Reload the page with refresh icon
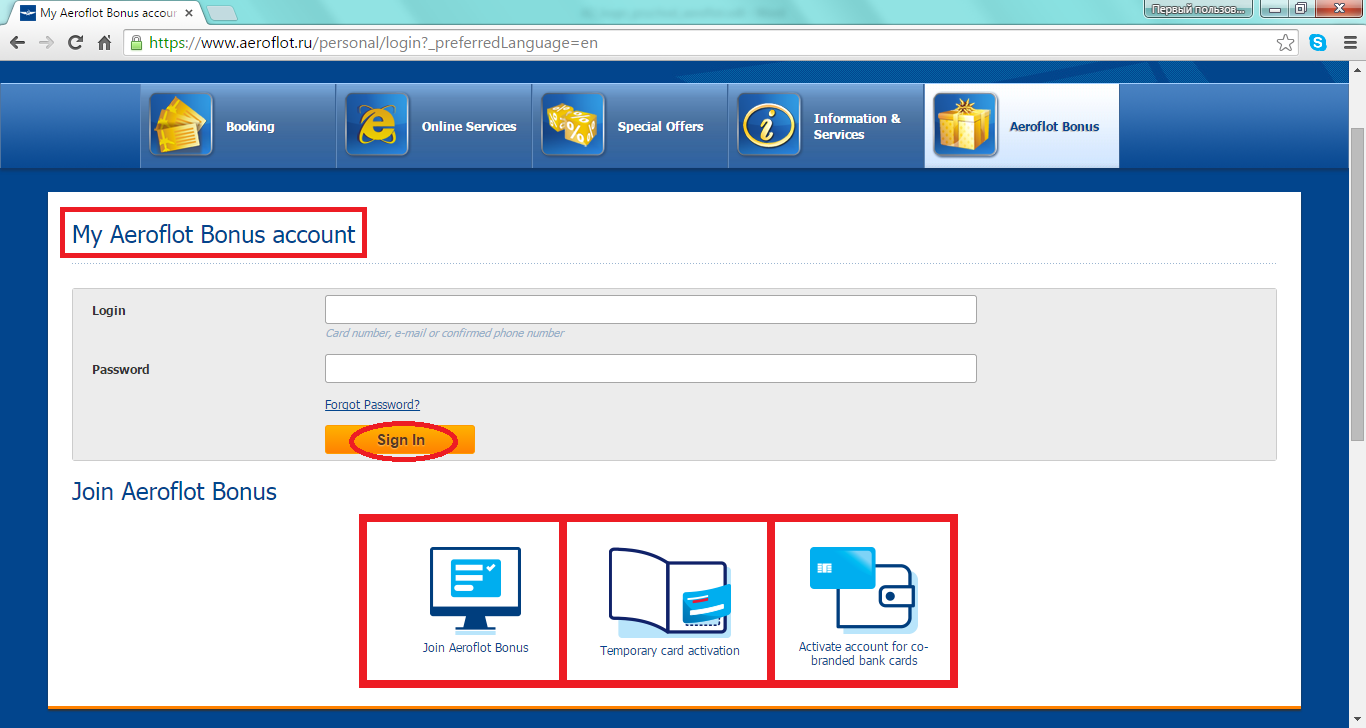The image size is (1366, 728). click(75, 43)
